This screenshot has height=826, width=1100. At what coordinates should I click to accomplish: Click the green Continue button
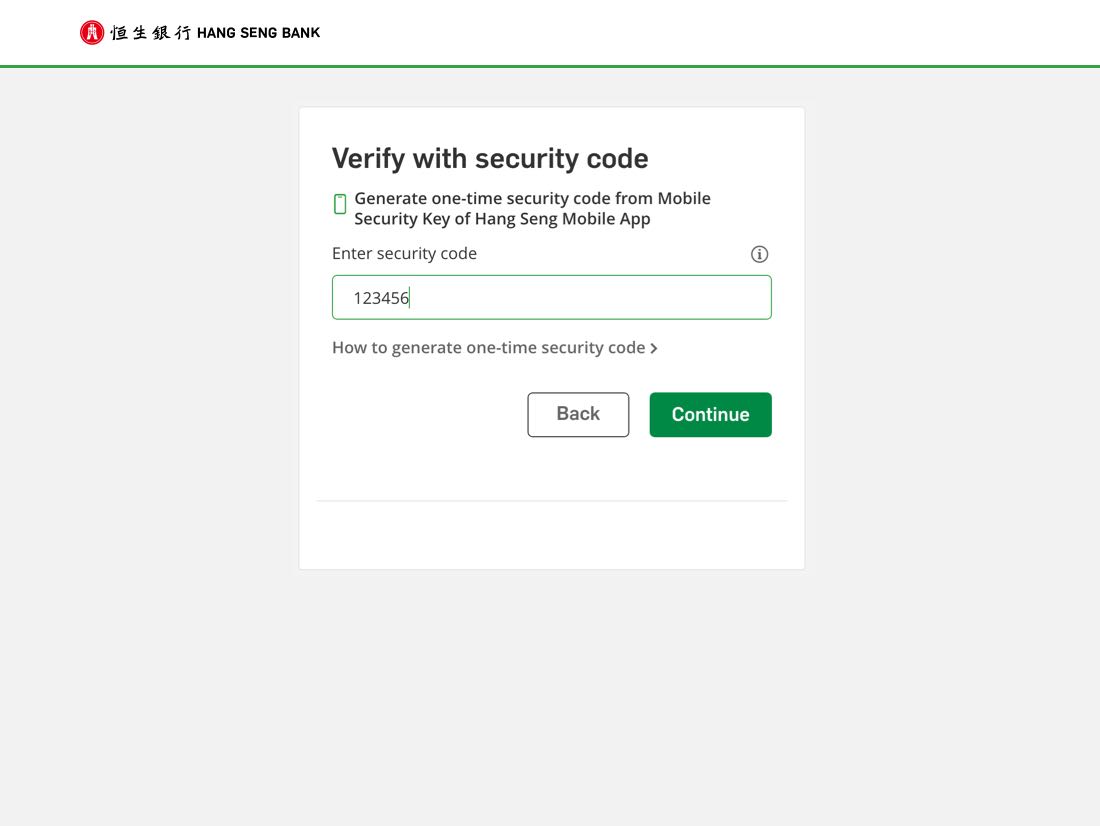tap(711, 414)
